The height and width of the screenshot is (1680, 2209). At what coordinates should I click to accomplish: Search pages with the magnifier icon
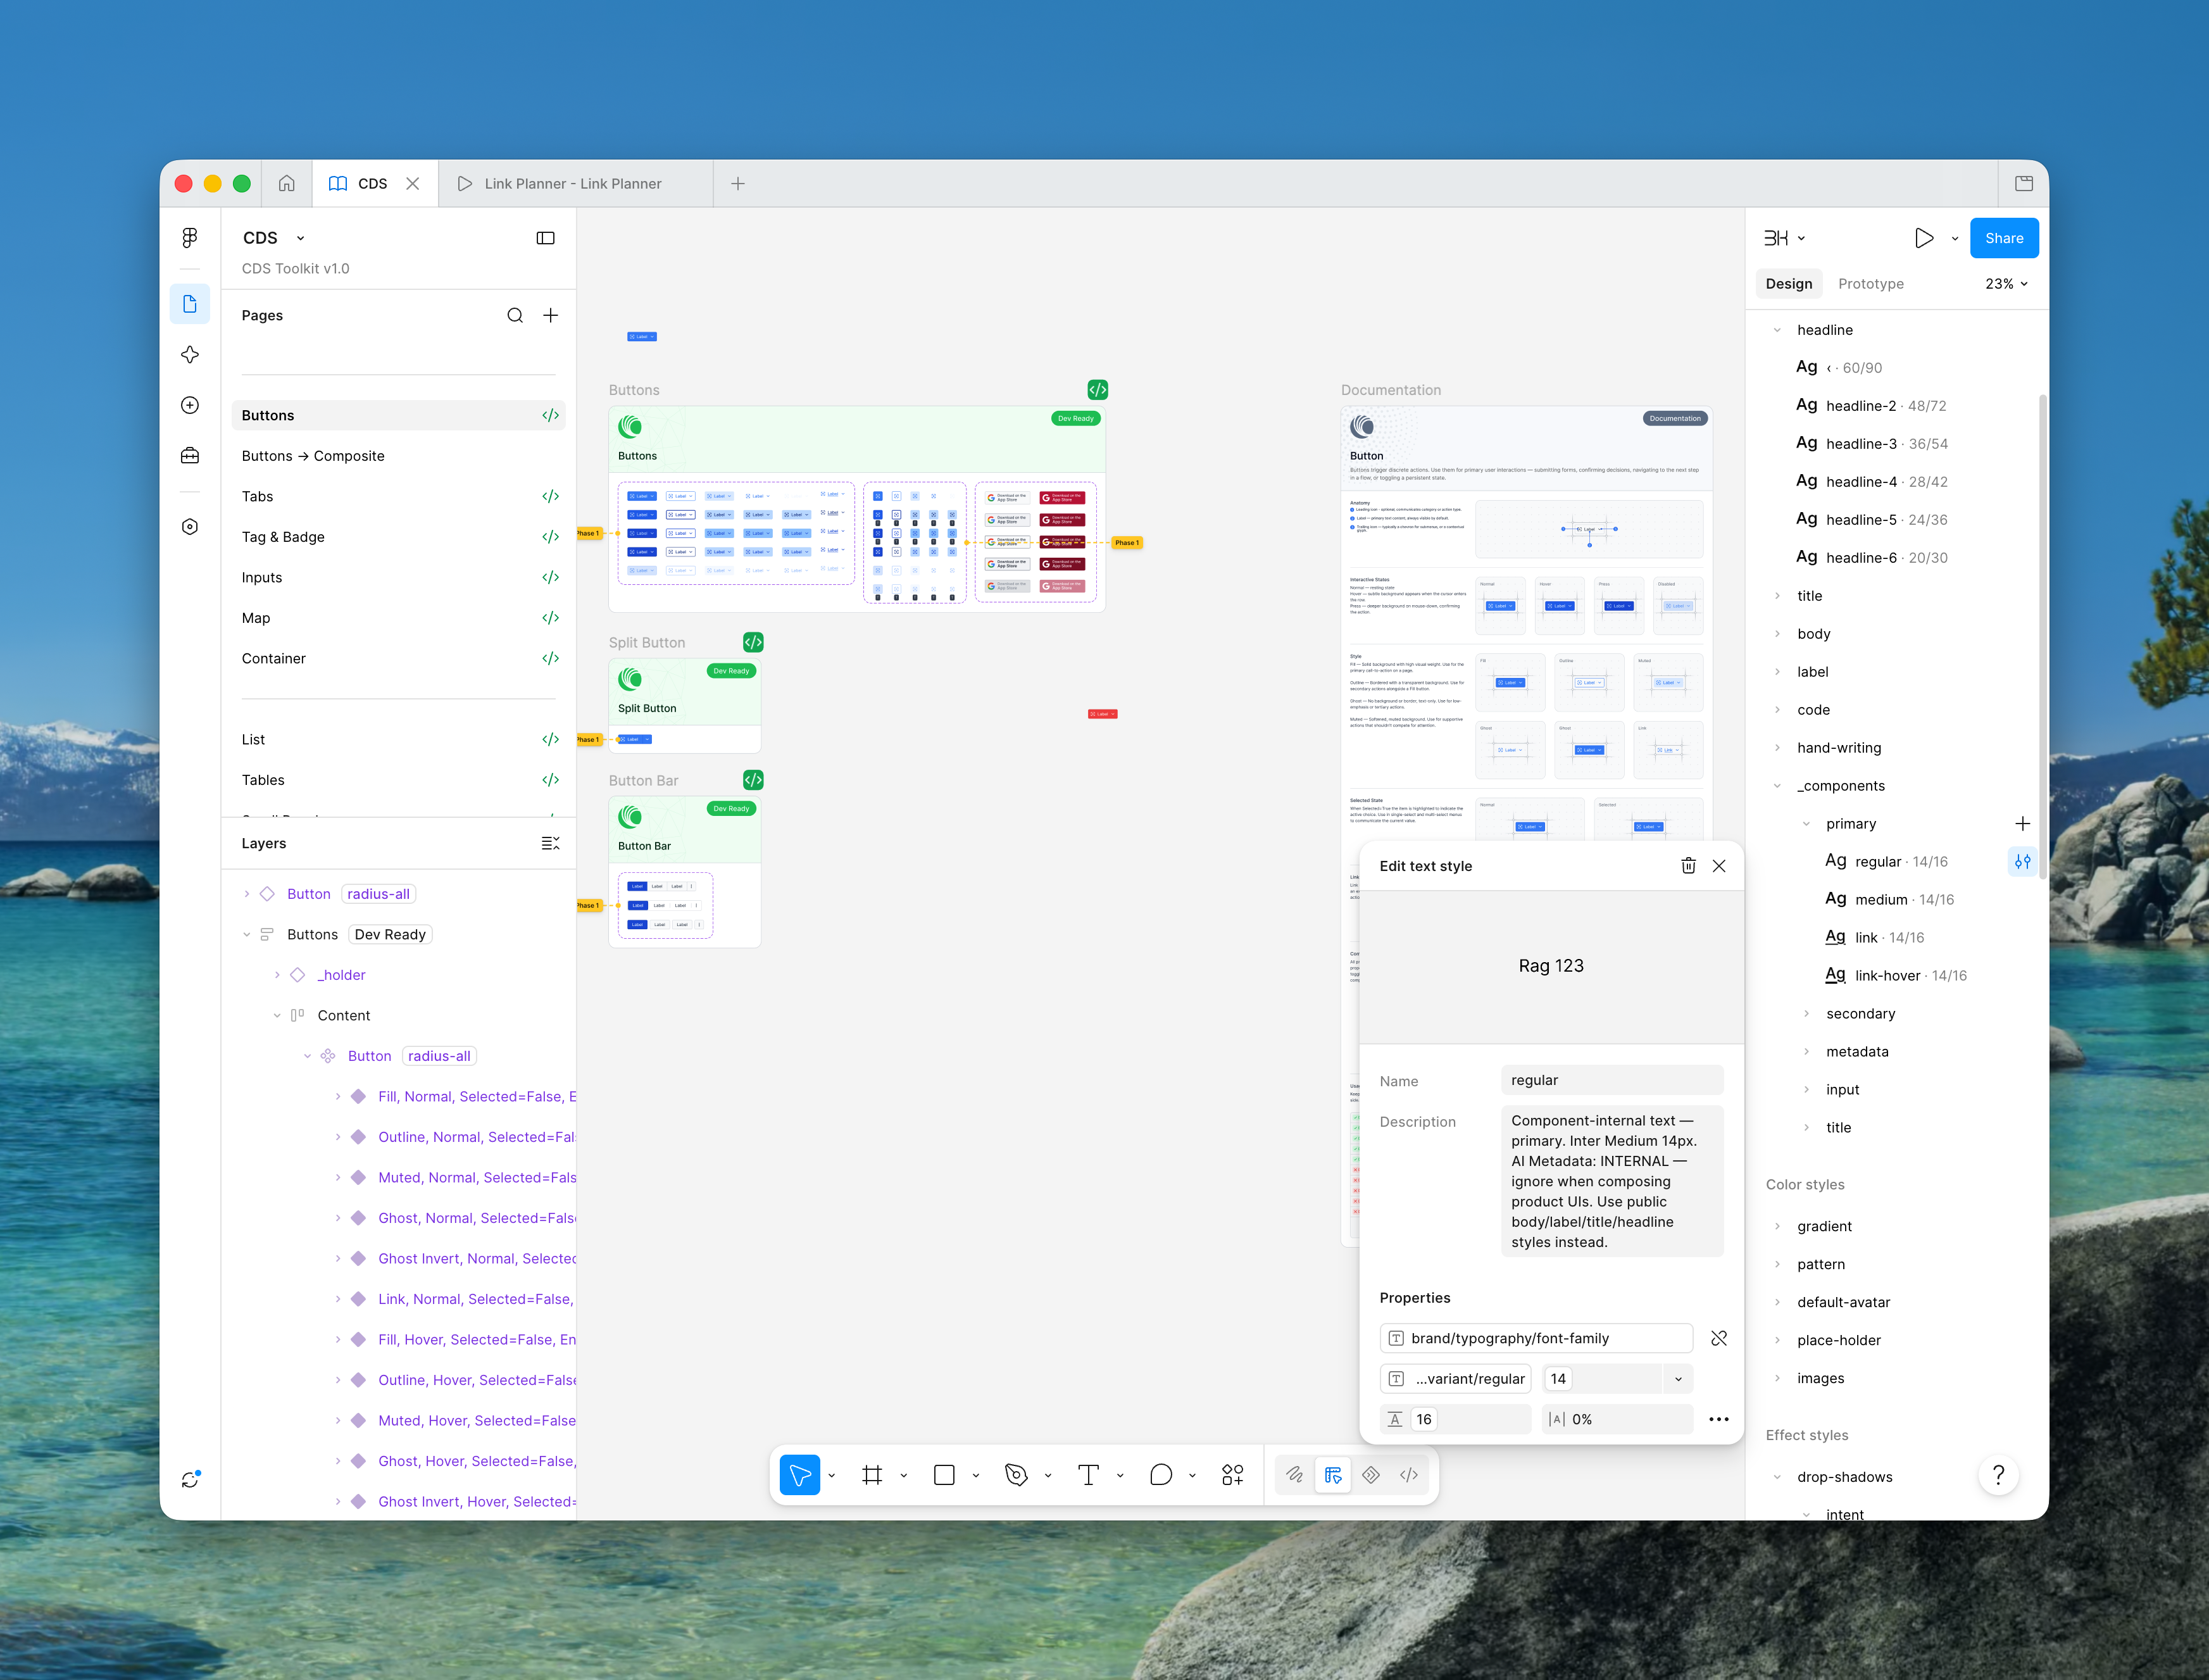515,316
